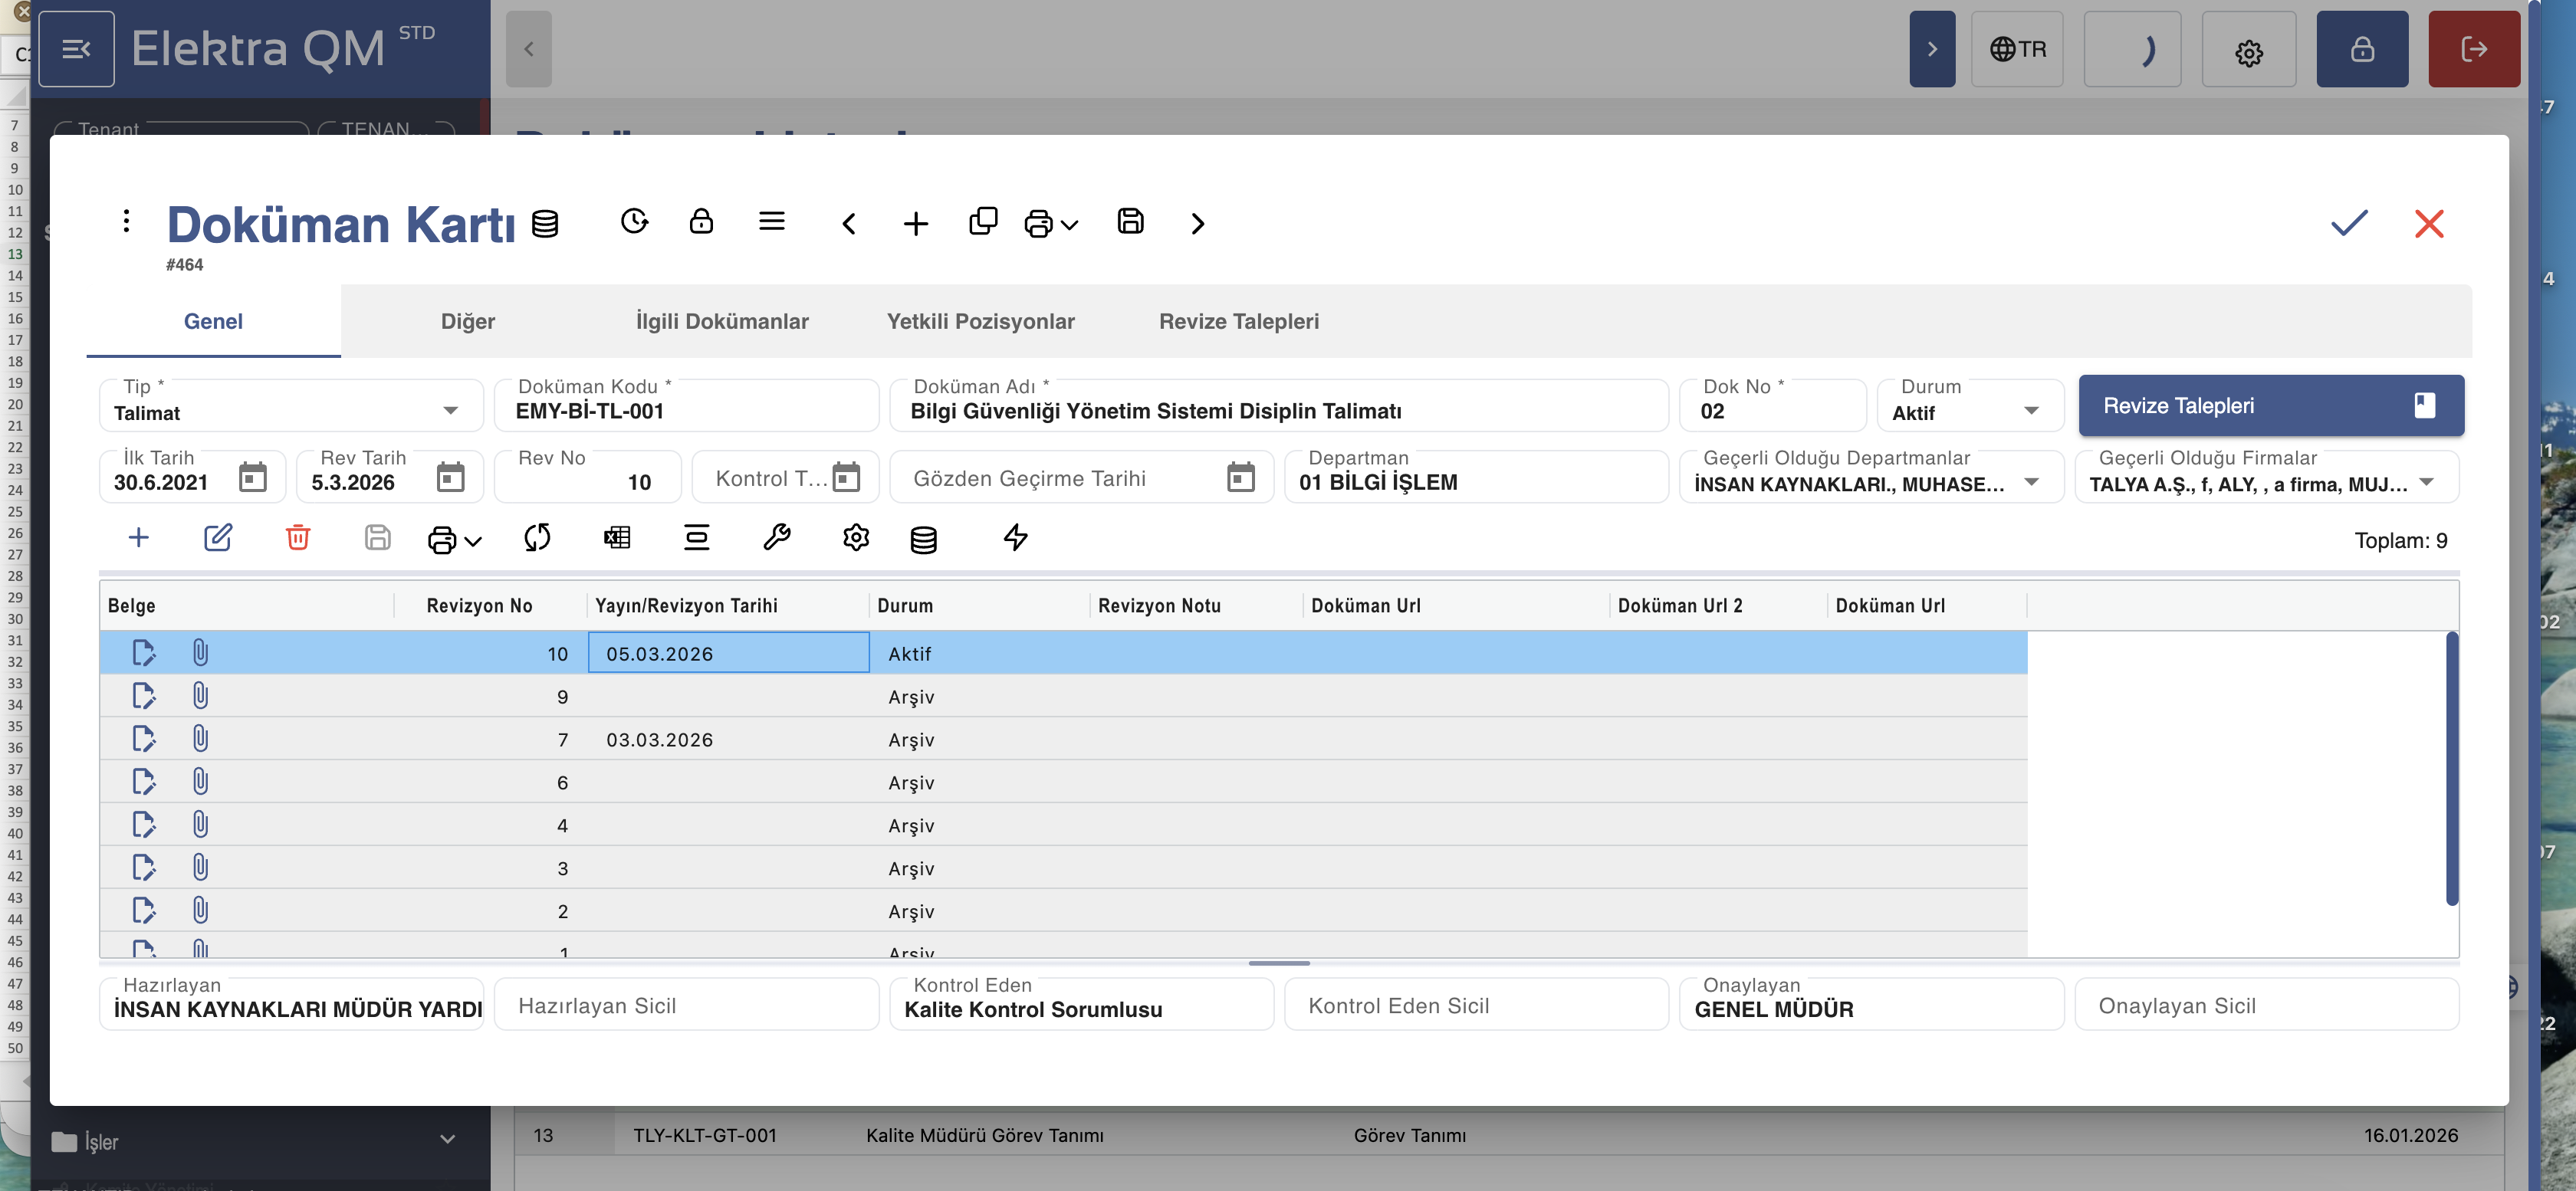Viewport: 2576px width, 1191px height.
Task: Click the duplicate copy icon in header
Action: pos(982,221)
